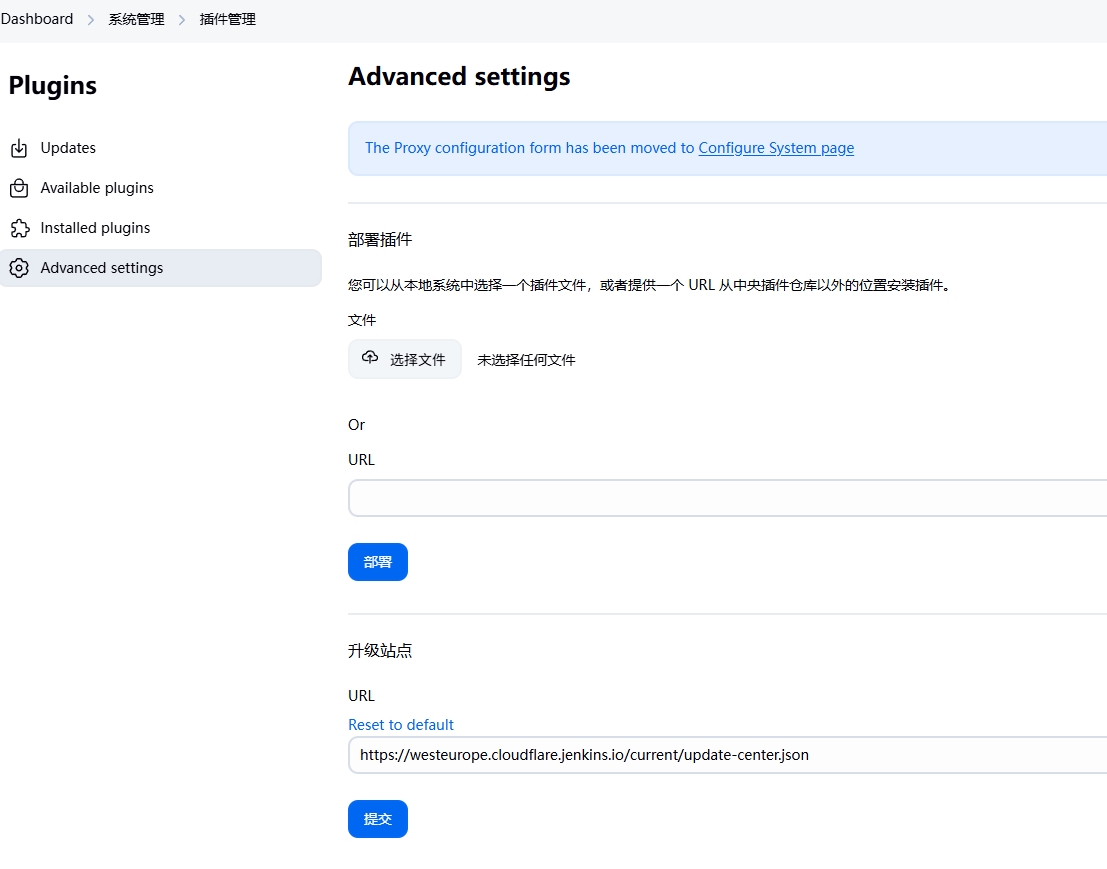Screen dimensions: 1107x869
Task: Go to Dashboard in the breadcrumb
Action: [x=37, y=19]
